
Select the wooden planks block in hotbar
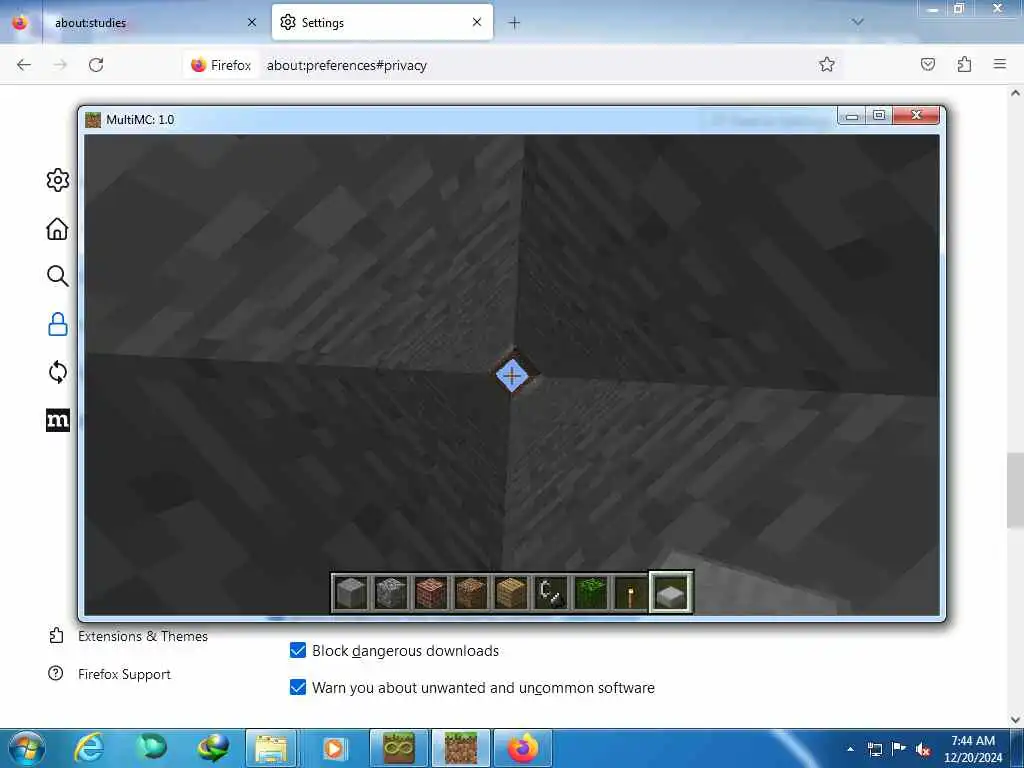(511, 592)
